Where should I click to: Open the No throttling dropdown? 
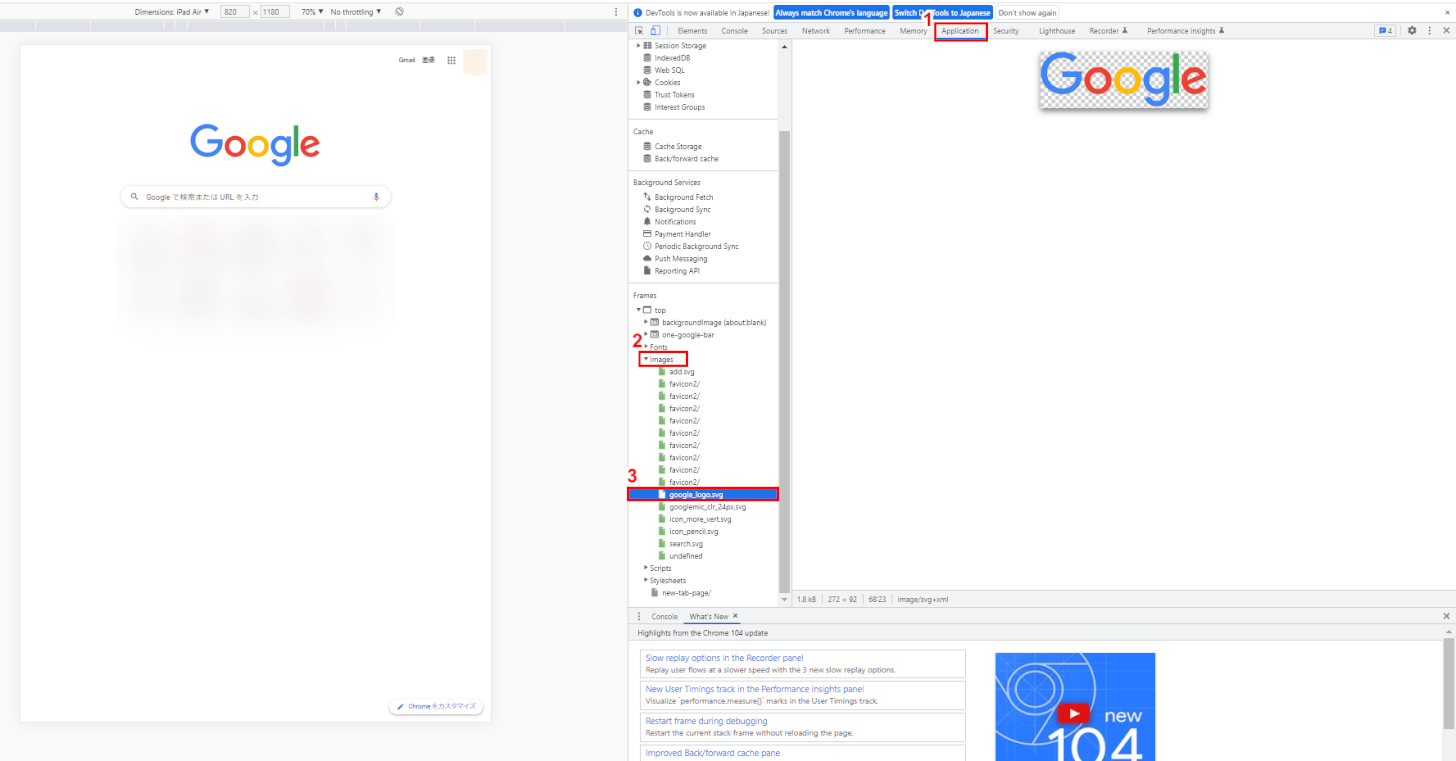pyautogui.click(x=356, y=12)
